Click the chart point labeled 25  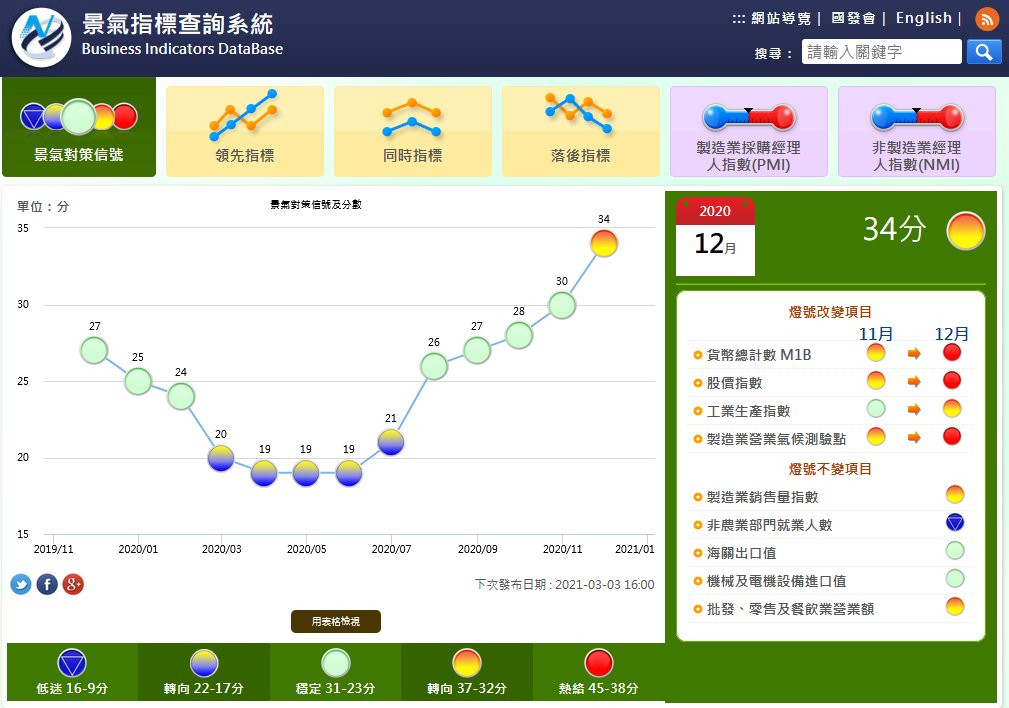[x=138, y=381]
